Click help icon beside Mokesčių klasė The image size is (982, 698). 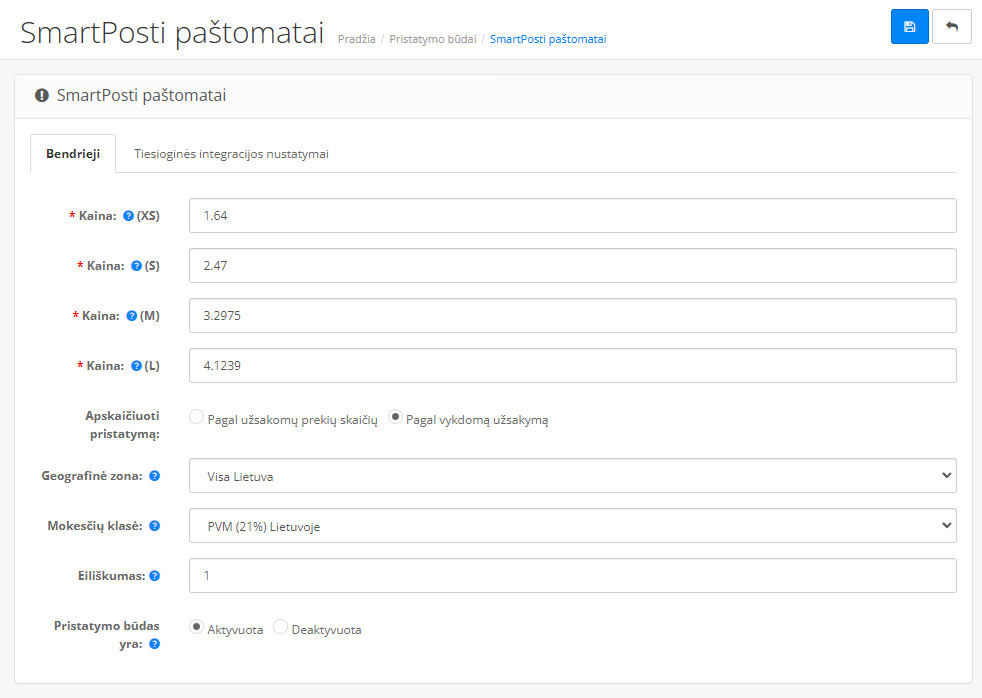click(155, 526)
